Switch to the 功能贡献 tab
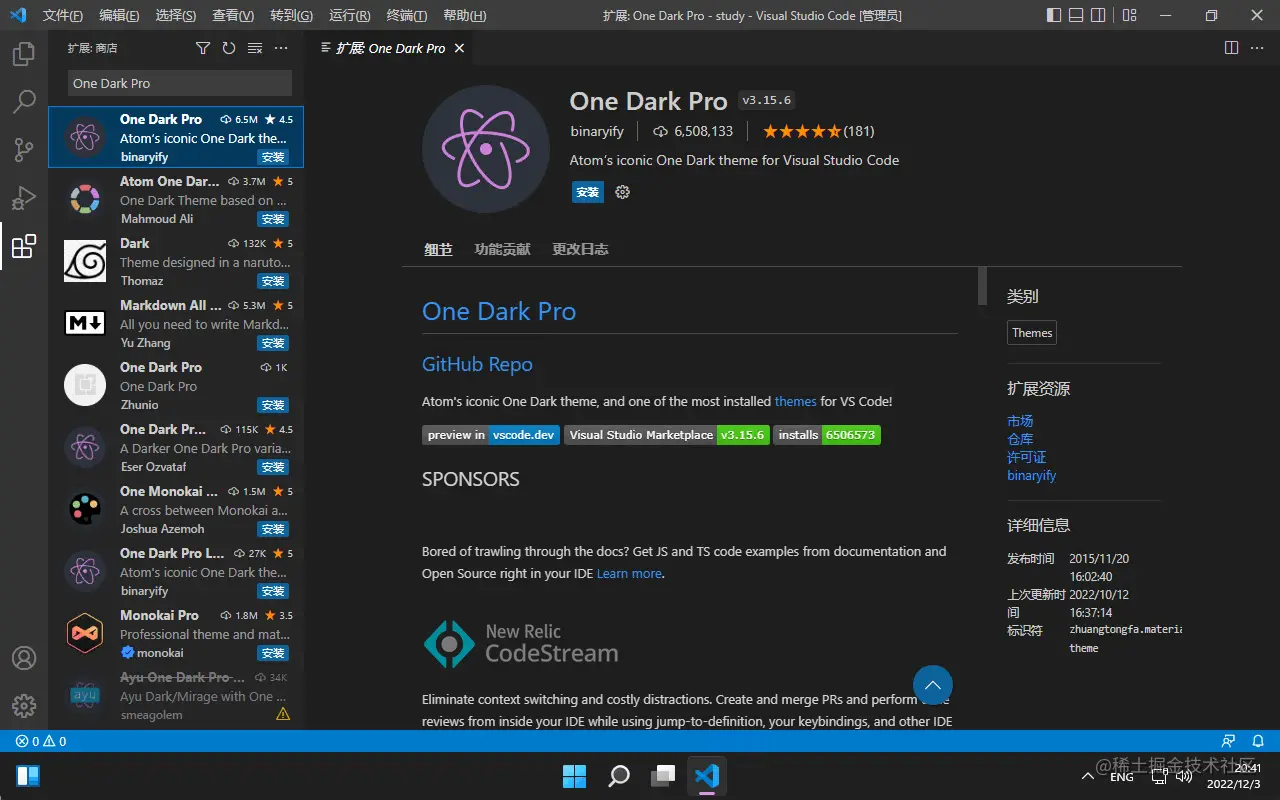Viewport: 1280px width, 800px height. [x=502, y=249]
